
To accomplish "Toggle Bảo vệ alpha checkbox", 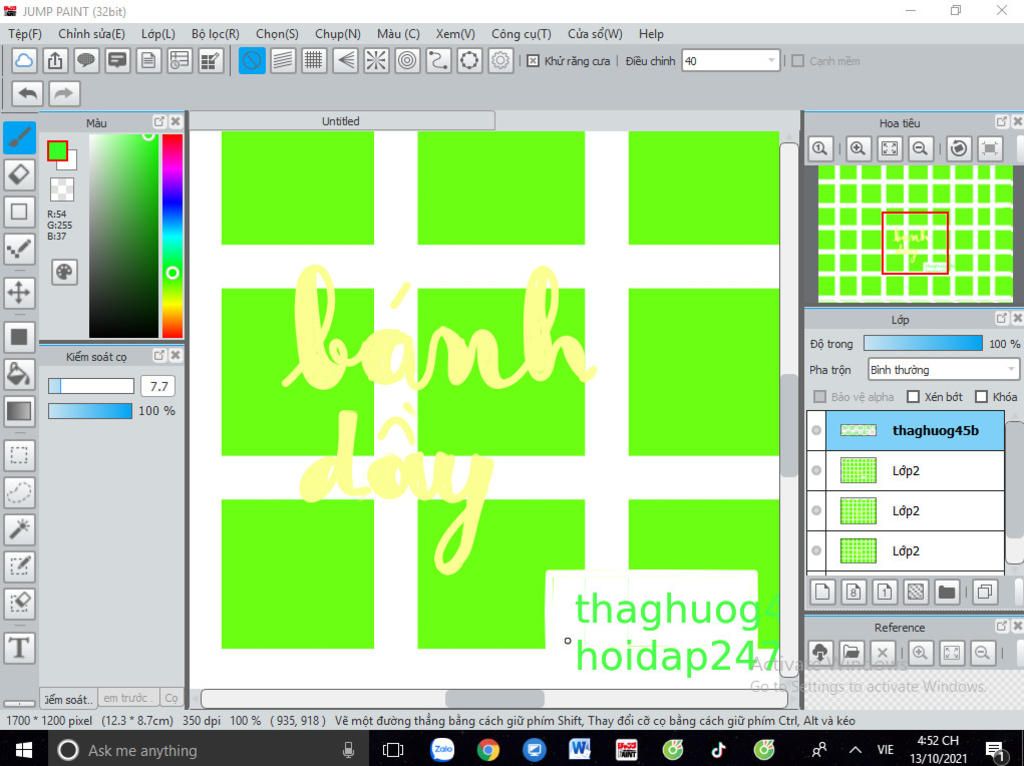I will tap(820, 396).
